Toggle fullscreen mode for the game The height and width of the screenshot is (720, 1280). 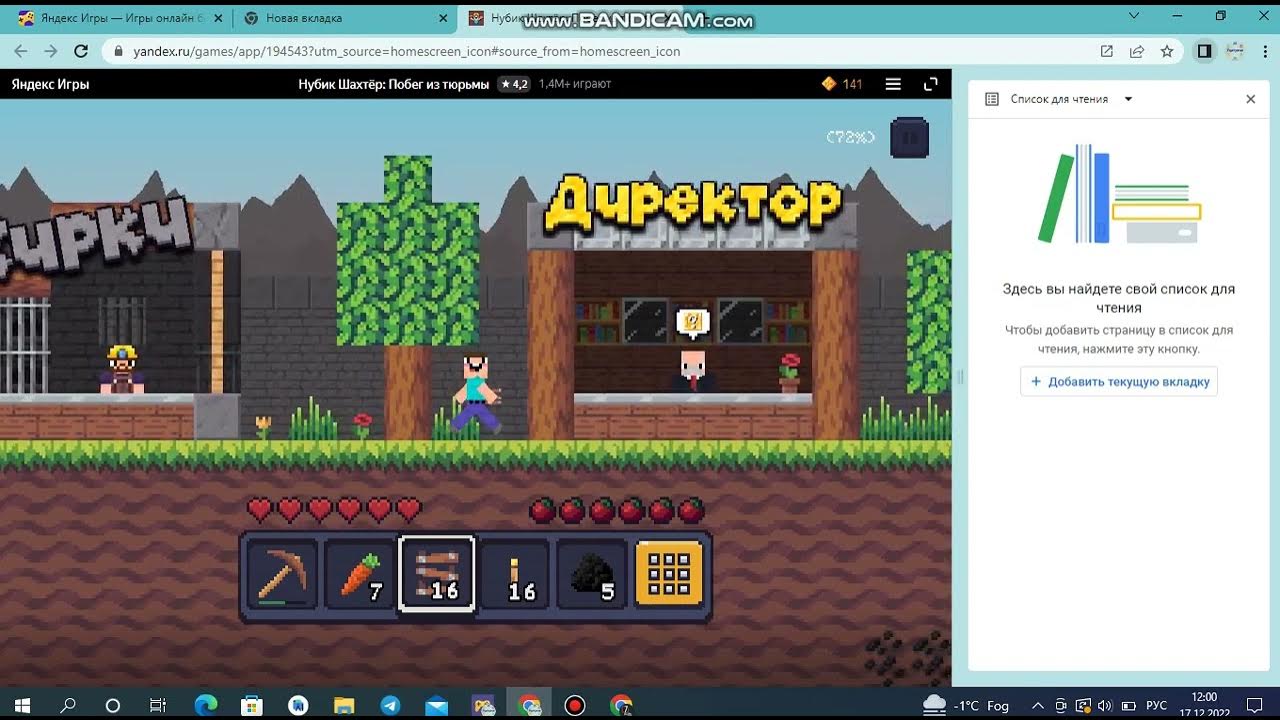[x=931, y=84]
